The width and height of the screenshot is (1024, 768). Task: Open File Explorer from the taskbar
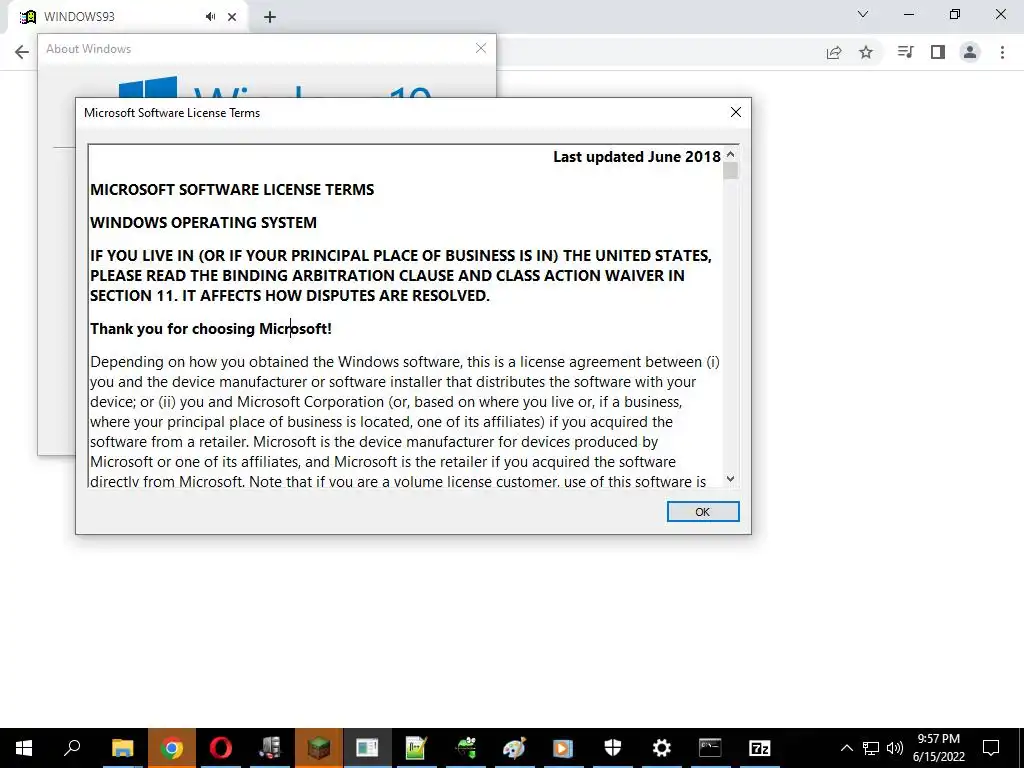122,748
